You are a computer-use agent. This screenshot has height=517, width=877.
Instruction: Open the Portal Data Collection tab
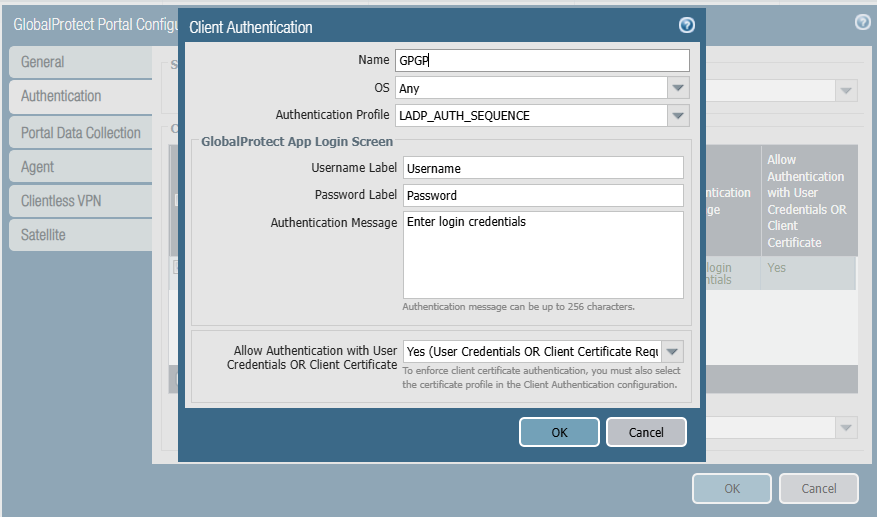pyautogui.click(x=81, y=133)
